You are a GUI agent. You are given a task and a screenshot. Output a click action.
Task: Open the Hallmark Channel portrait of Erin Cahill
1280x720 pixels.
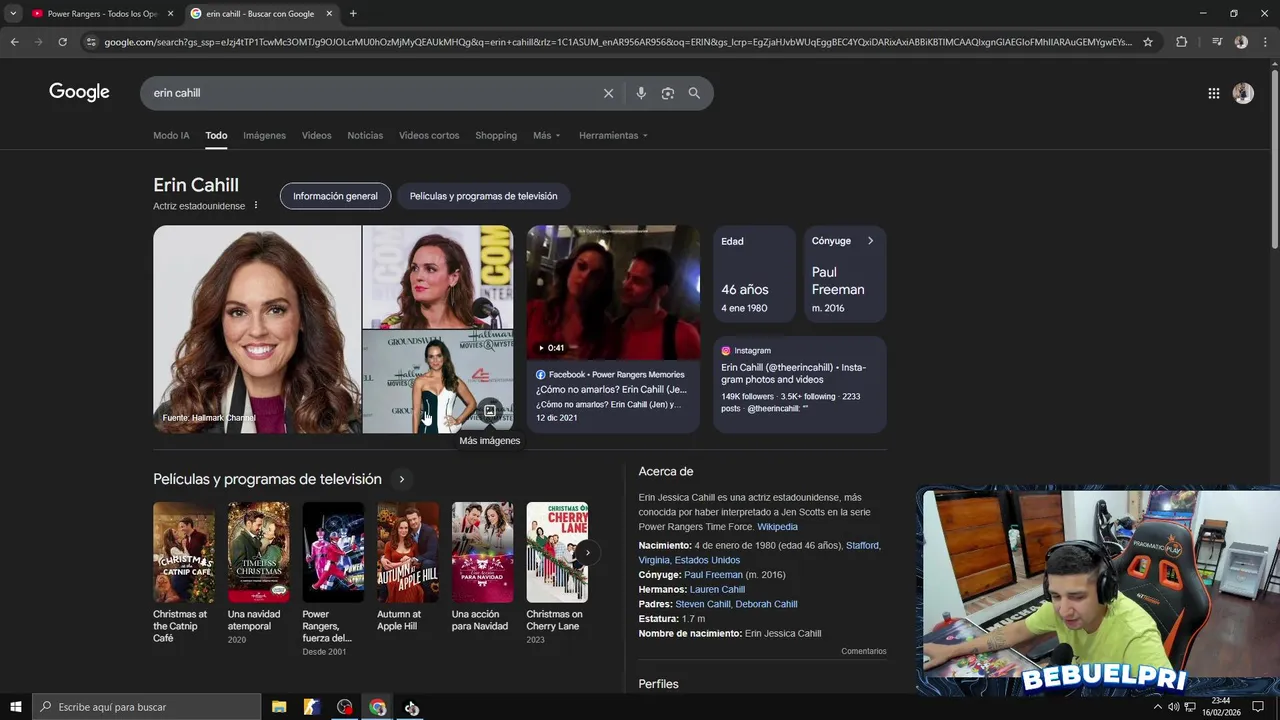(x=257, y=329)
